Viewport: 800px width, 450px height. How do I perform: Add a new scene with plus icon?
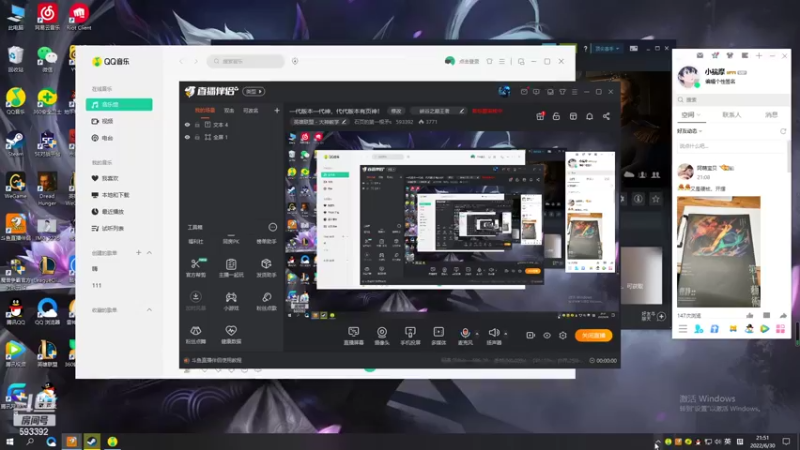[x=277, y=110]
